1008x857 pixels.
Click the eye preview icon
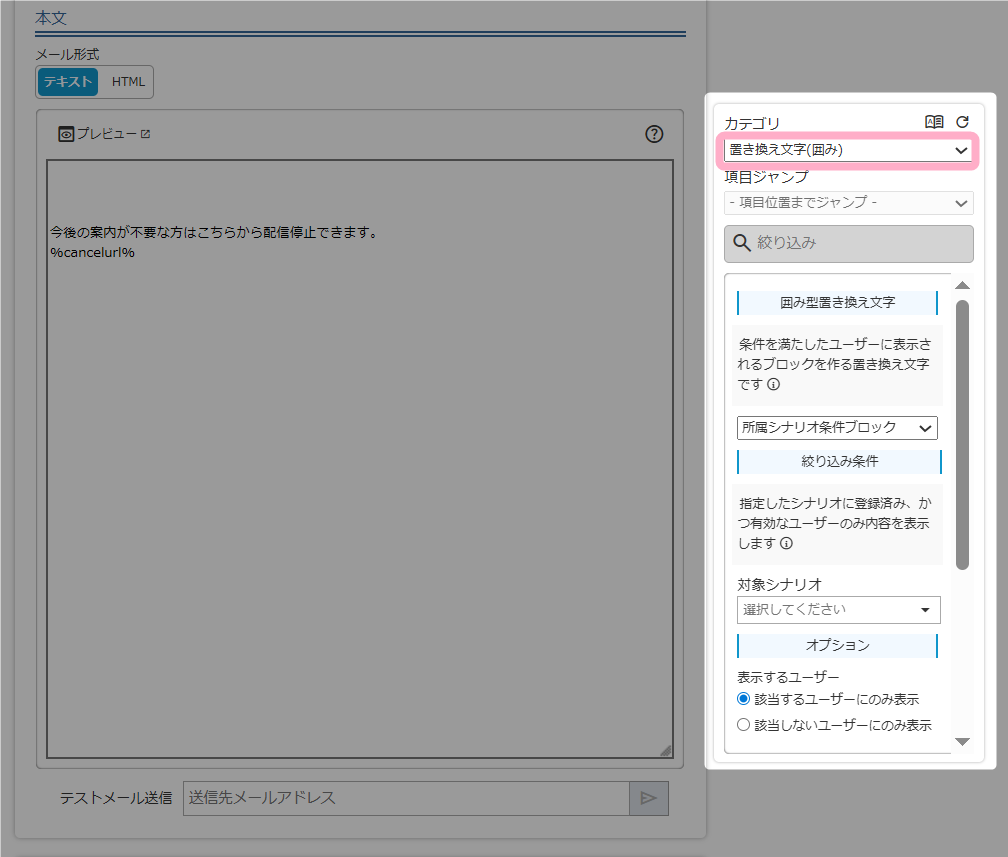click(x=66, y=134)
